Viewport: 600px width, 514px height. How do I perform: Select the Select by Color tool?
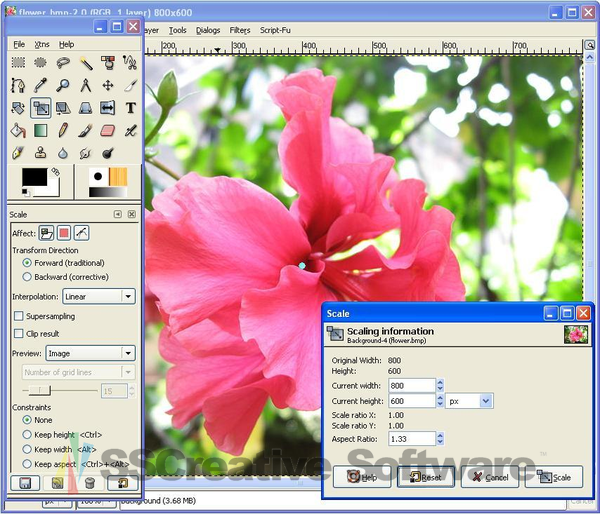(x=108, y=62)
